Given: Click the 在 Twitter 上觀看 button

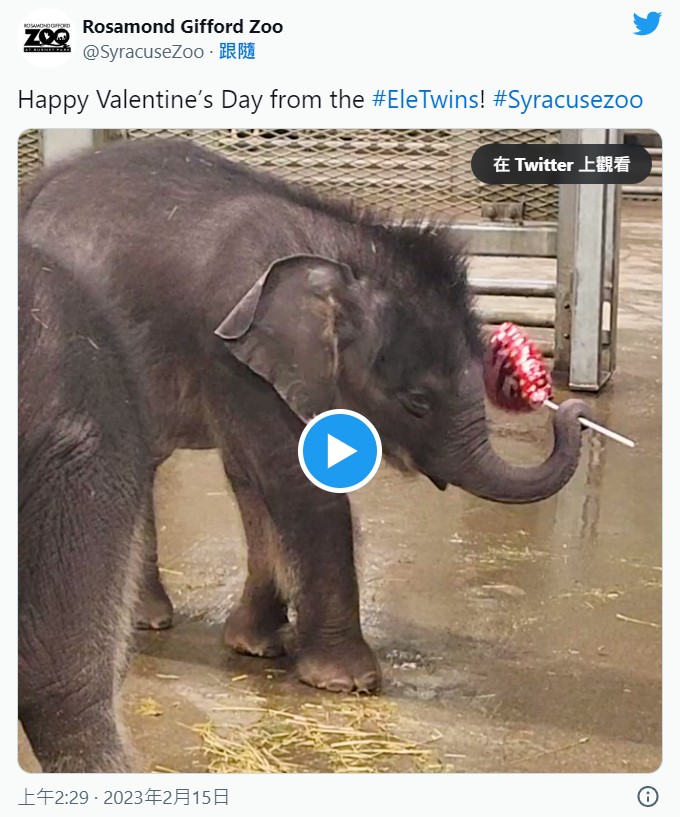Looking at the screenshot, I should point(561,164).
